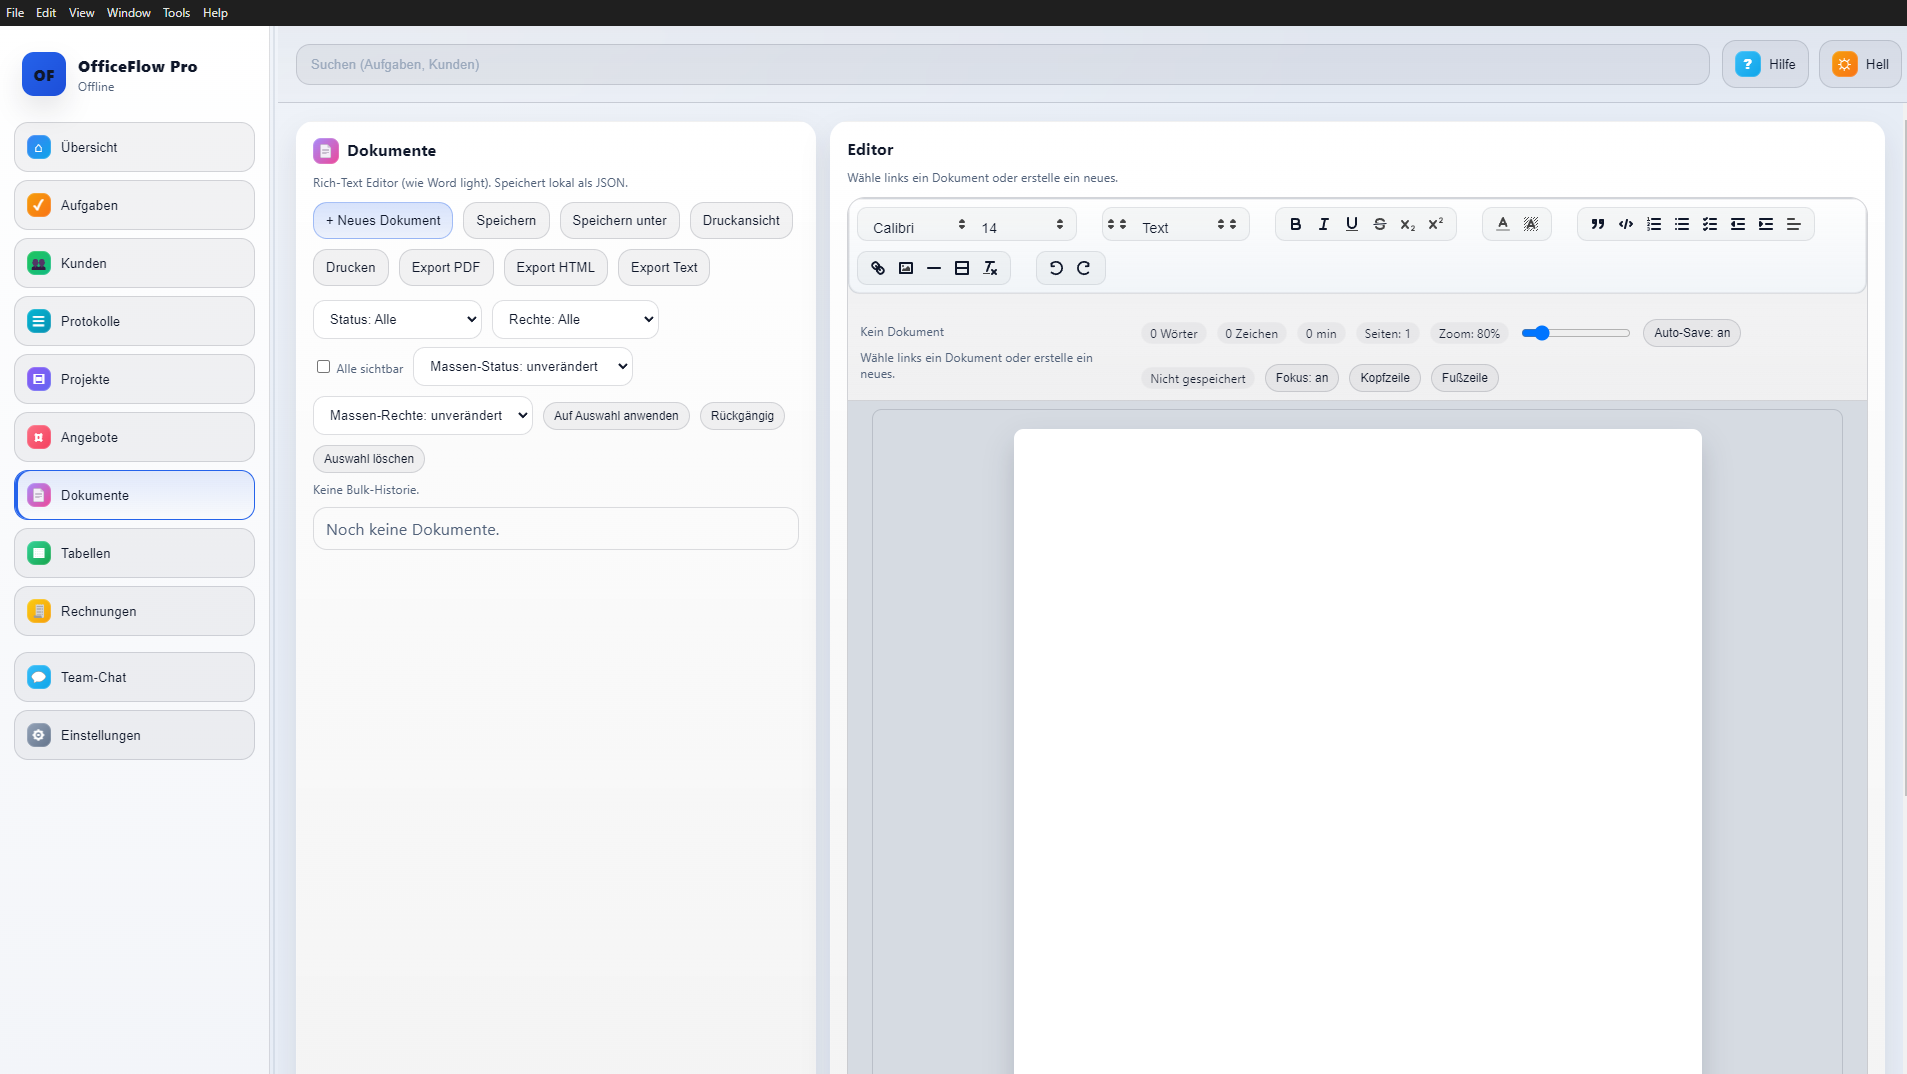The width and height of the screenshot is (1907, 1074).
Task: Open the File menu
Action: click(15, 13)
